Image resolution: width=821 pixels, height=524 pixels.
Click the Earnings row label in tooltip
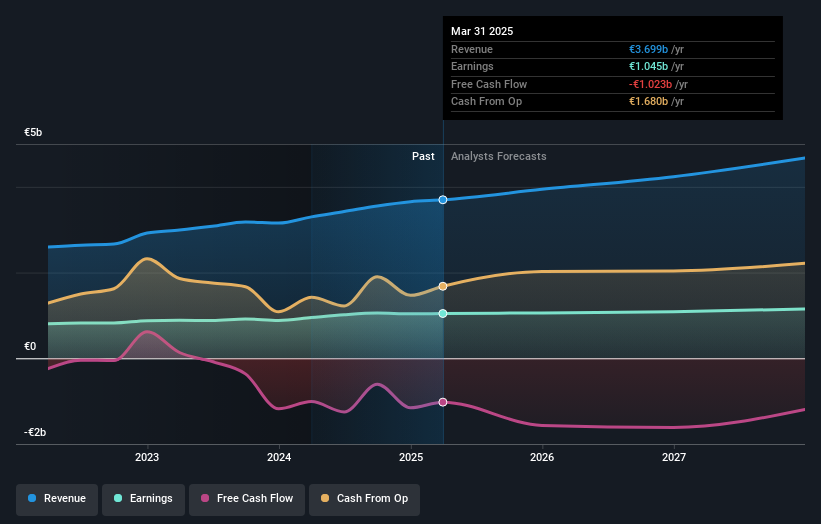[x=472, y=66]
